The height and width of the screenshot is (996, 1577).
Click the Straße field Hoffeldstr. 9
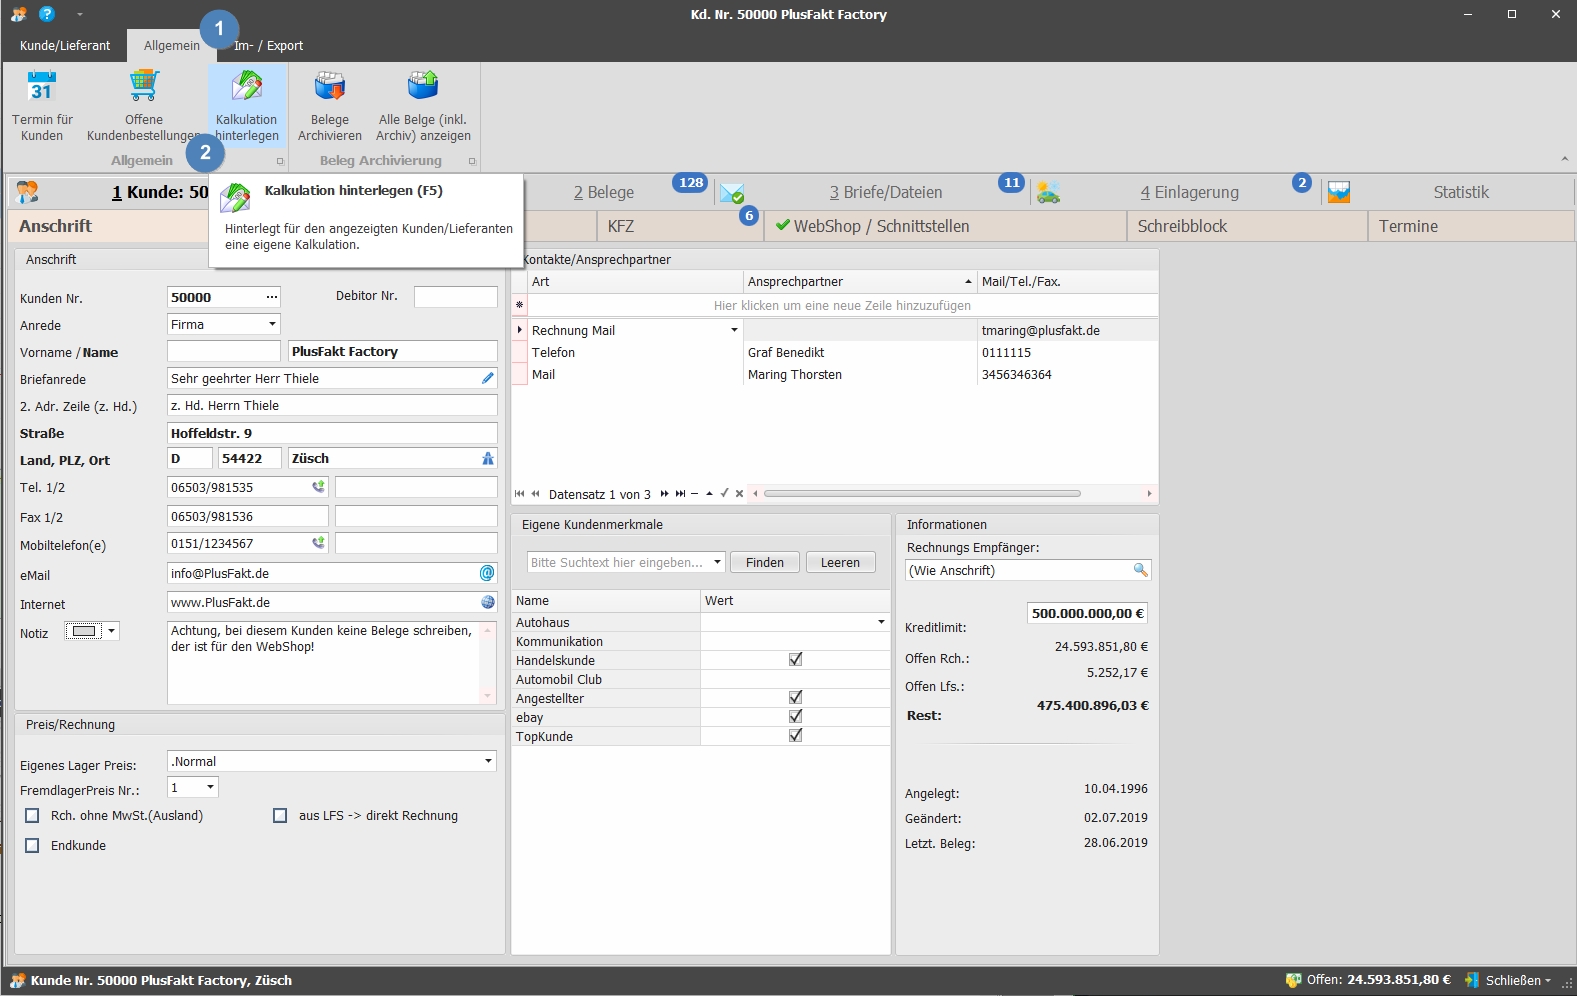coord(332,433)
